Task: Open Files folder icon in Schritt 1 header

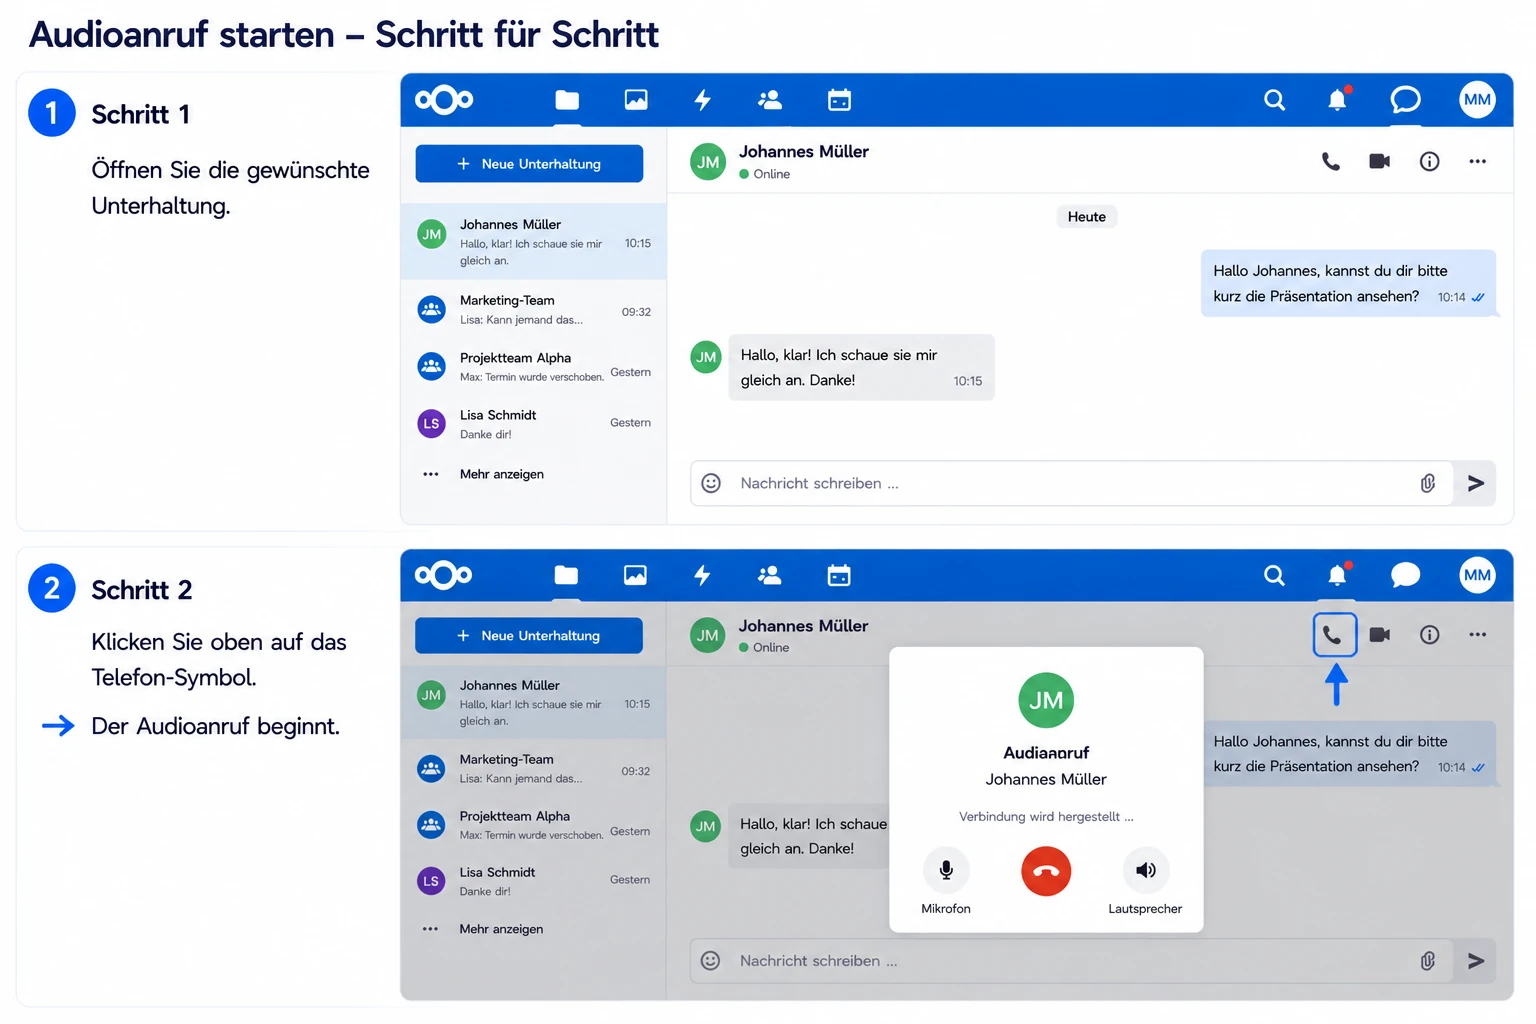Action: (567, 100)
